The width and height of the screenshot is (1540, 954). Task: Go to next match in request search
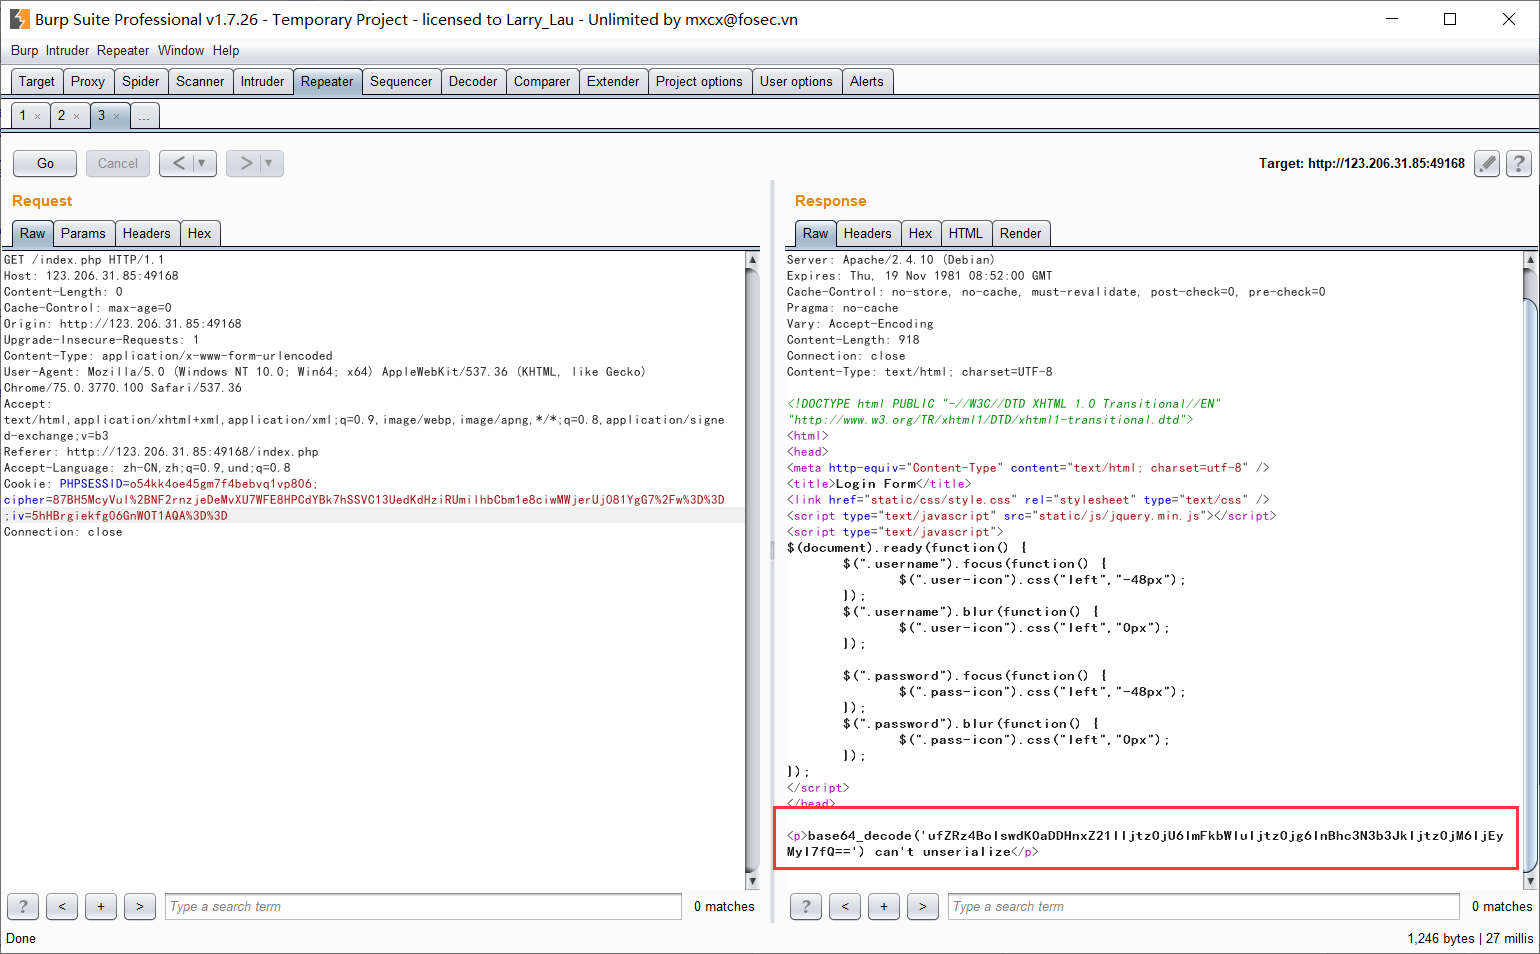pyautogui.click(x=140, y=906)
